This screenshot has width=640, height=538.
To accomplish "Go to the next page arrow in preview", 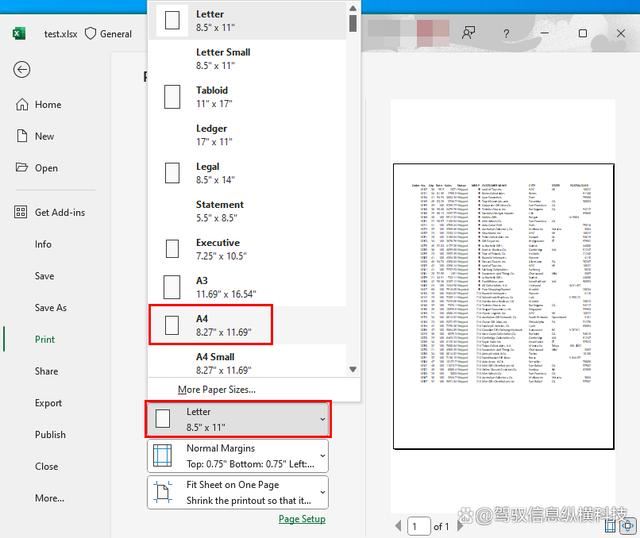I will coord(460,526).
